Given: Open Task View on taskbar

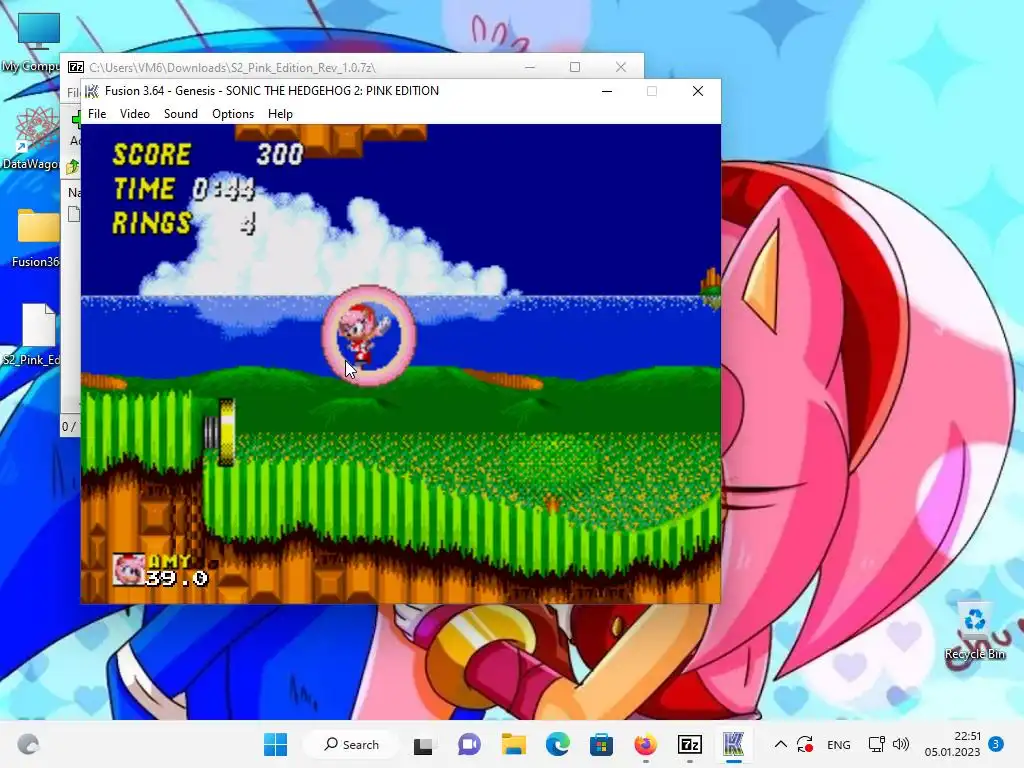Looking at the screenshot, I should point(423,744).
